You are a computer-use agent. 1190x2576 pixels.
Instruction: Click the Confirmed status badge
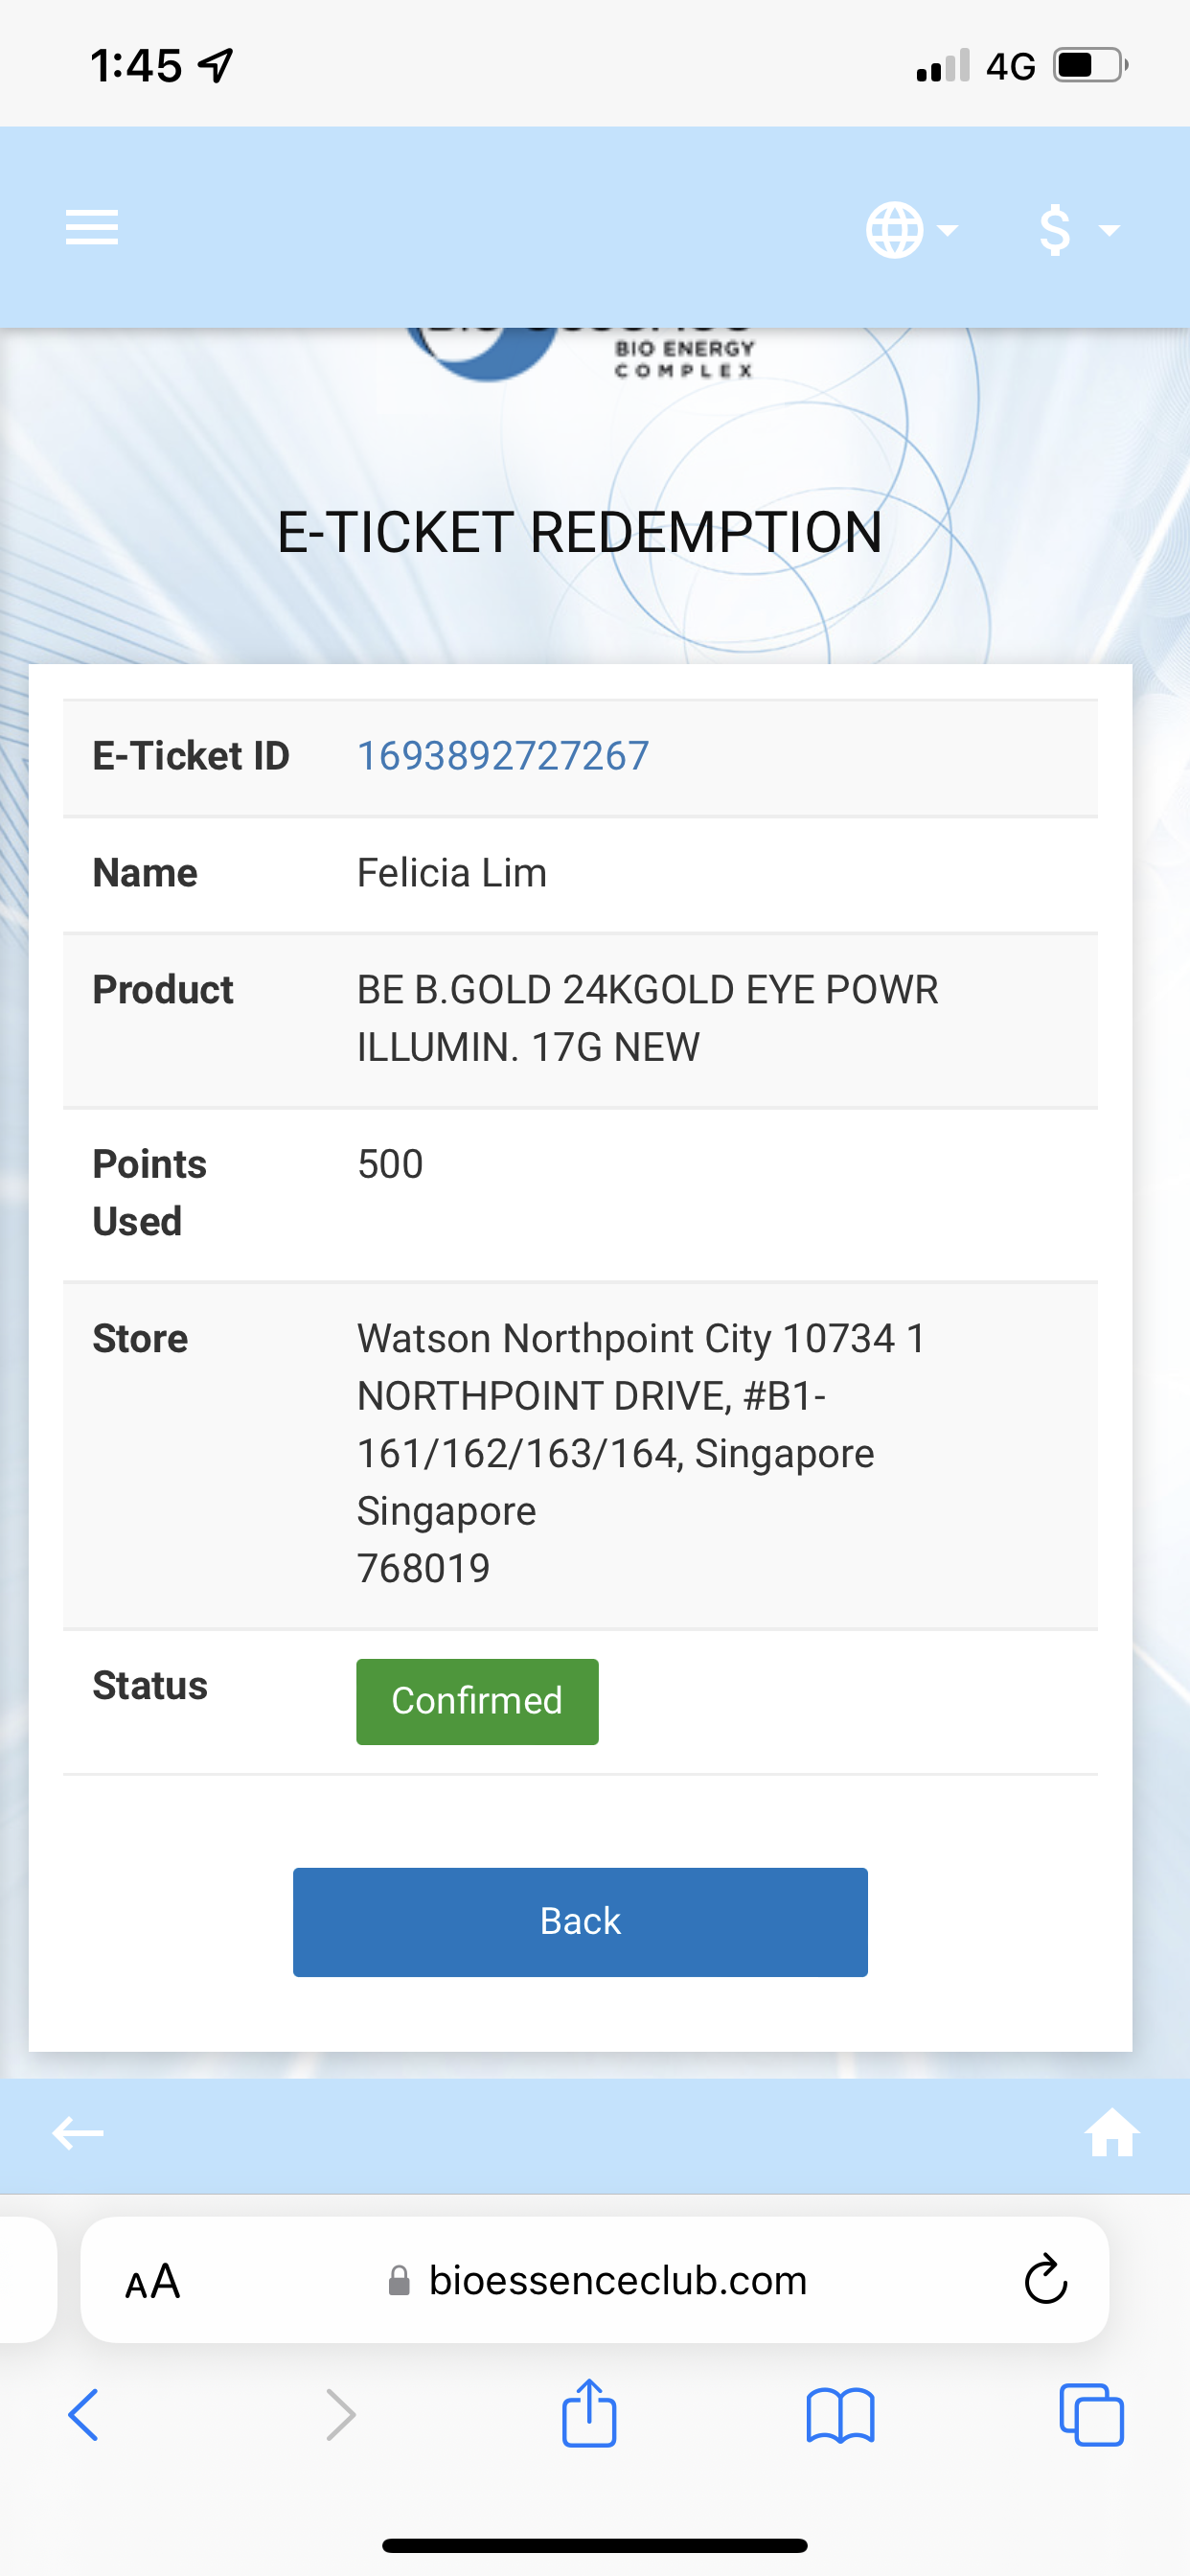coord(477,1701)
